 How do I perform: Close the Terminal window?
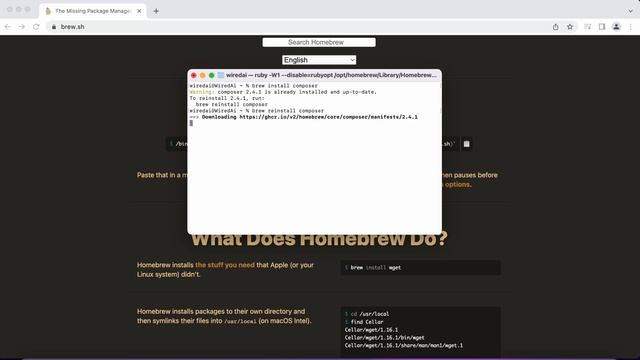pos(193,76)
